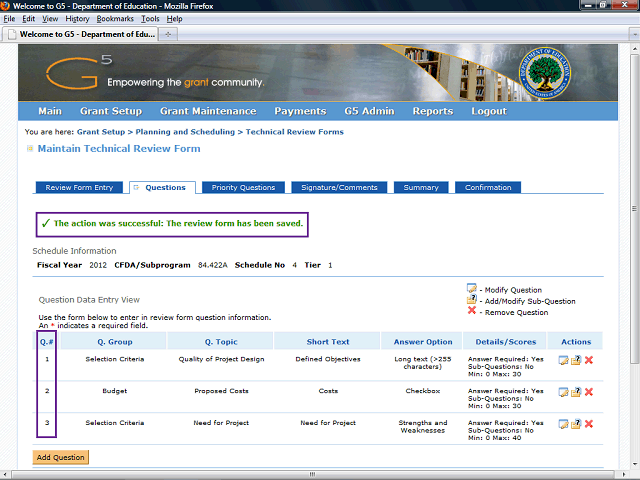Click the vertical scrollbar thumb

pyautogui.click(x=634, y=209)
